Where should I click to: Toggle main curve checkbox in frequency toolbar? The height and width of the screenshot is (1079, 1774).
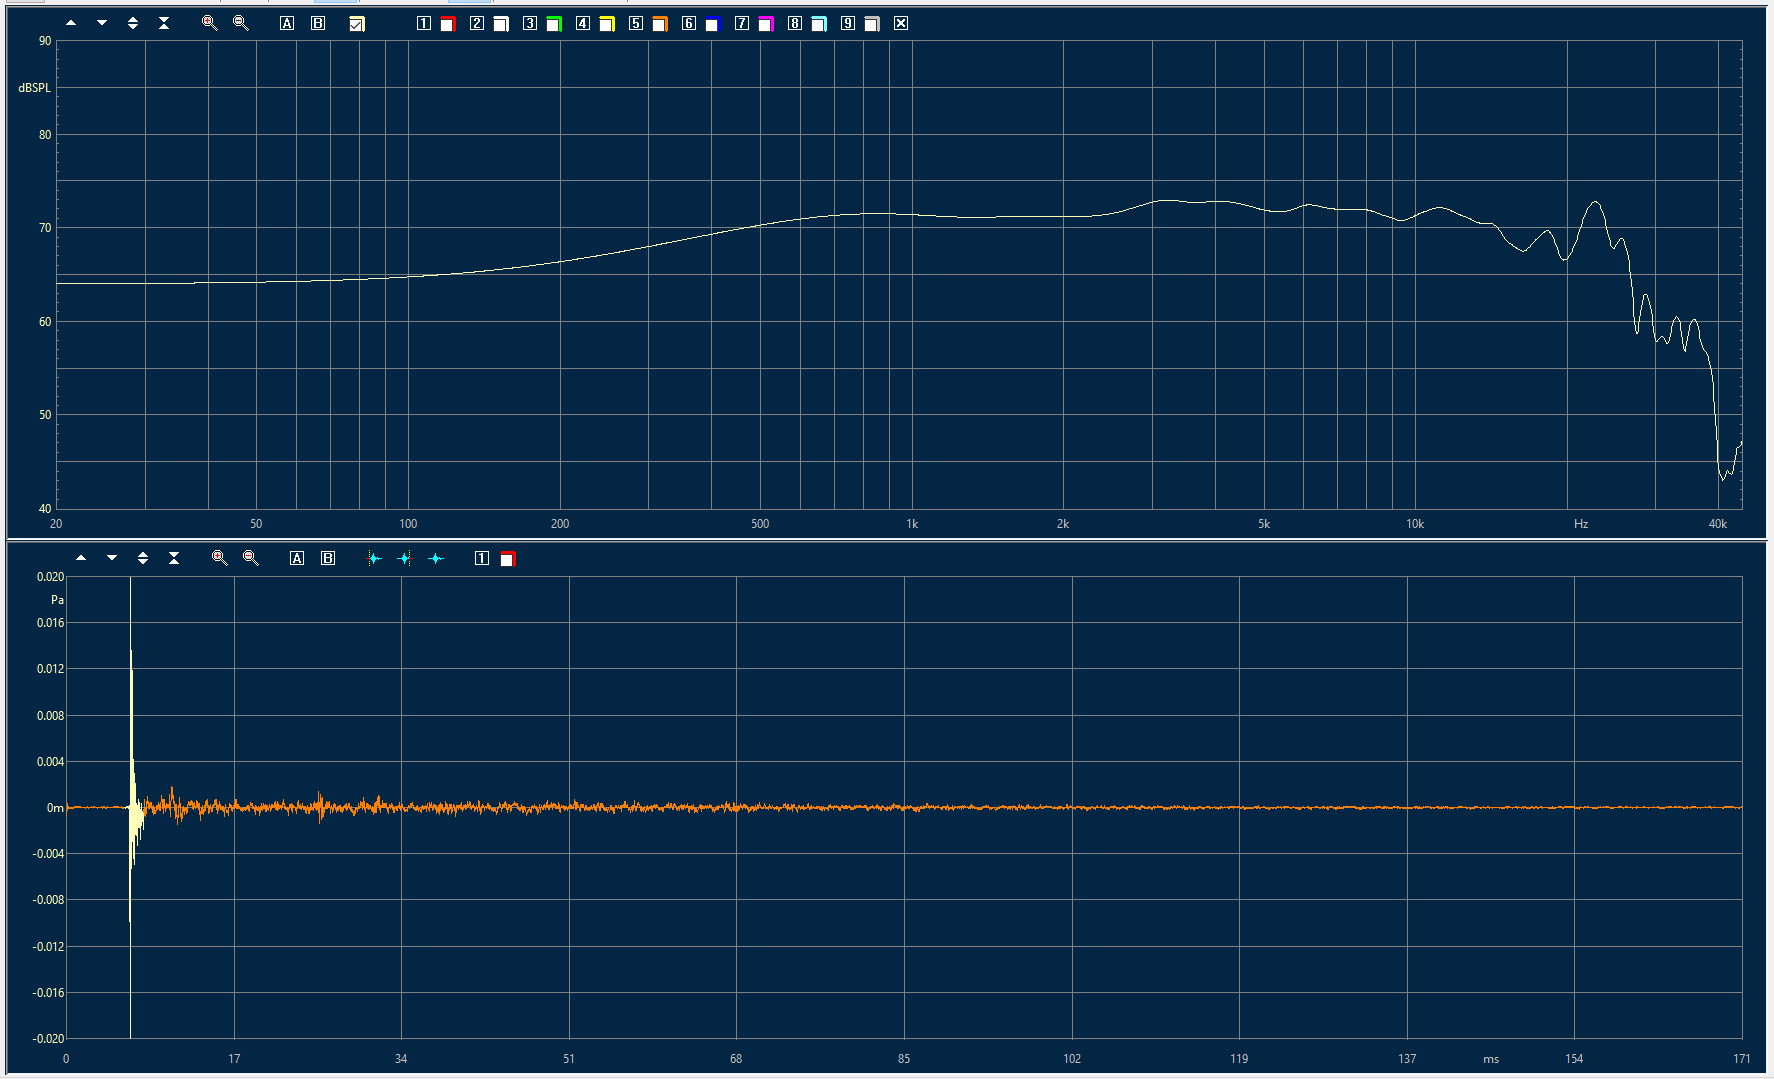pyautogui.click(x=357, y=23)
